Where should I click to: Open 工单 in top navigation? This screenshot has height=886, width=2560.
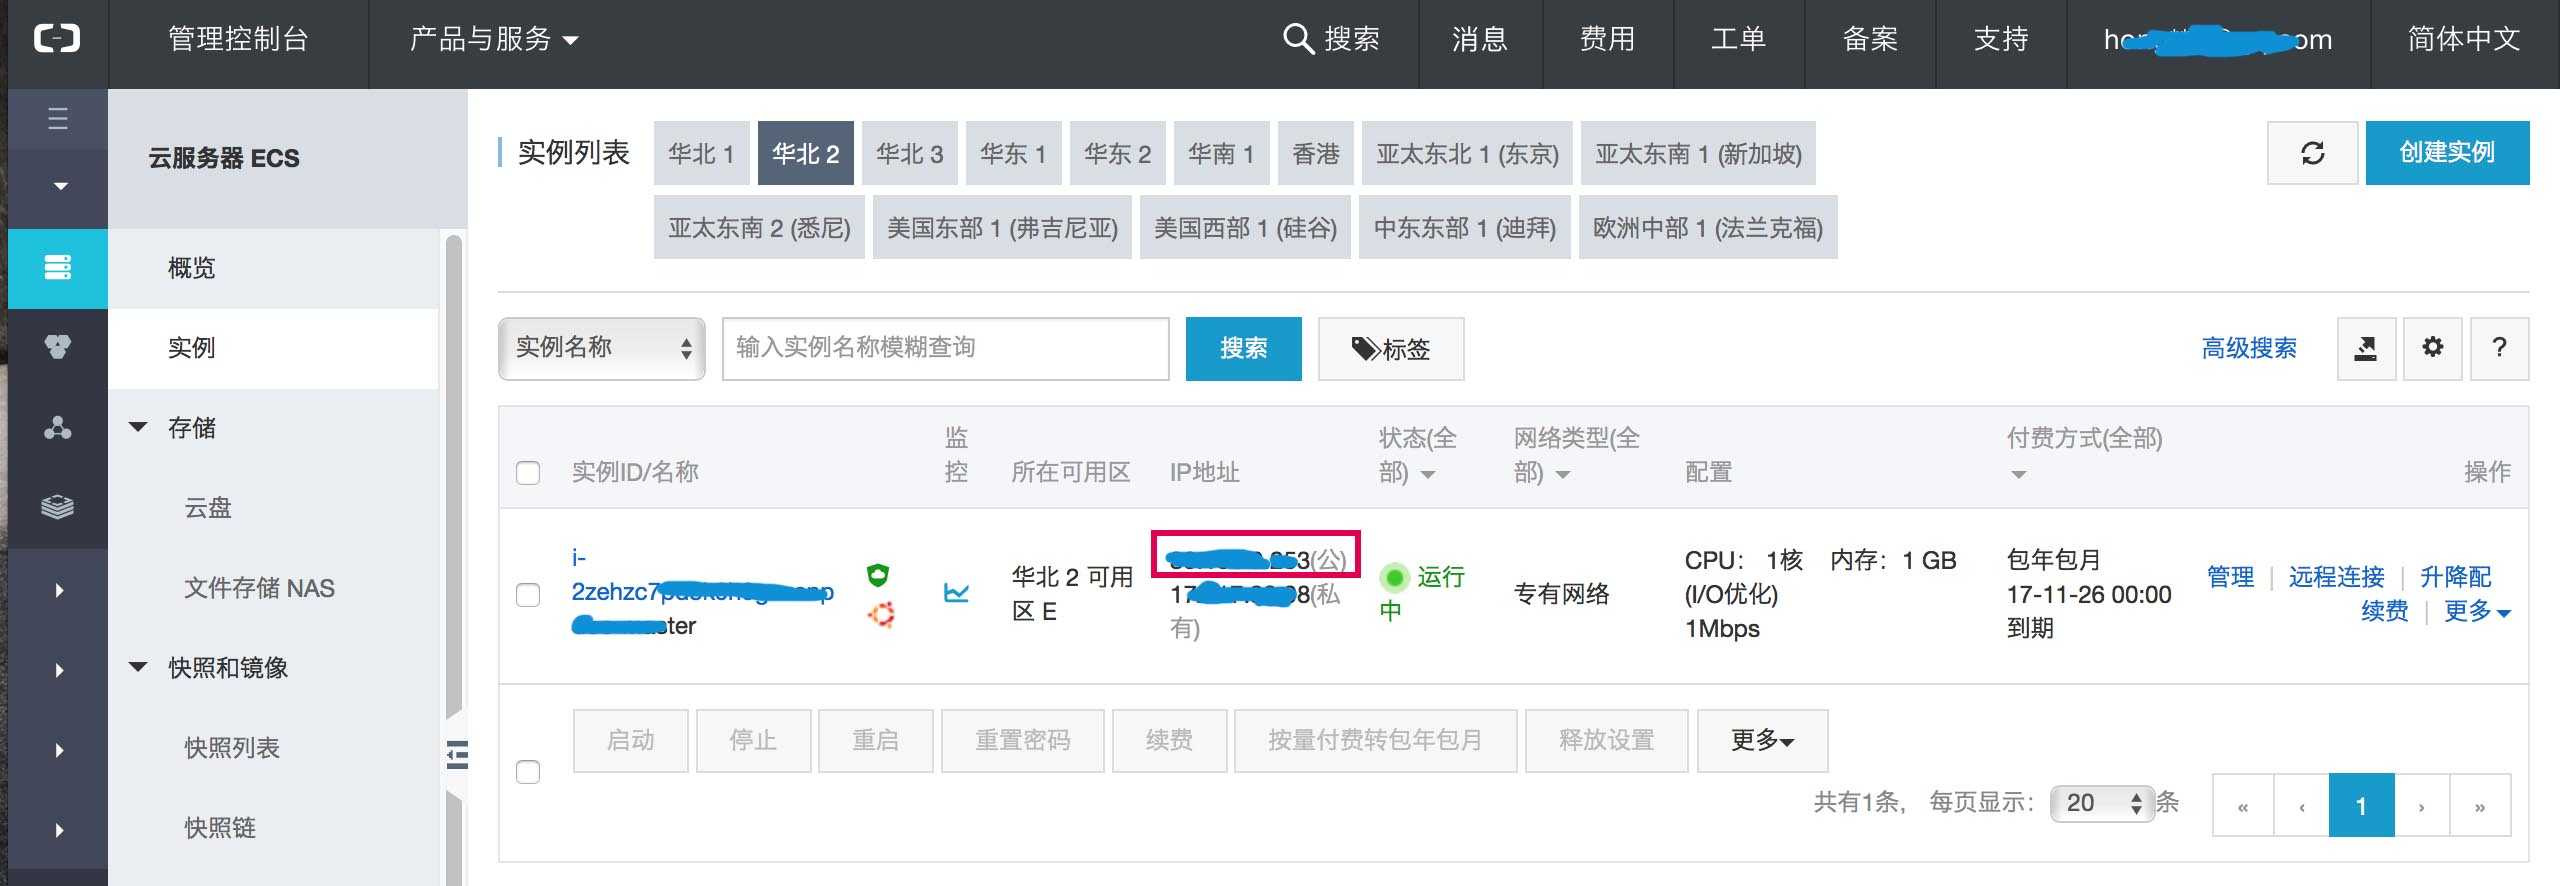tap(1738, 39)
